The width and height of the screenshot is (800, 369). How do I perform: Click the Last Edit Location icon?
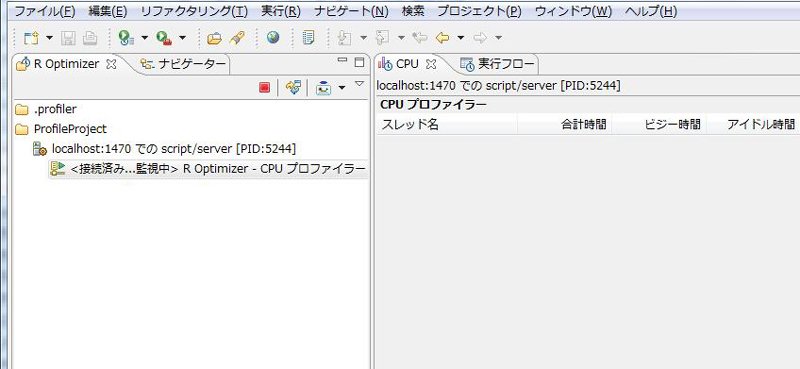(419, 37)
